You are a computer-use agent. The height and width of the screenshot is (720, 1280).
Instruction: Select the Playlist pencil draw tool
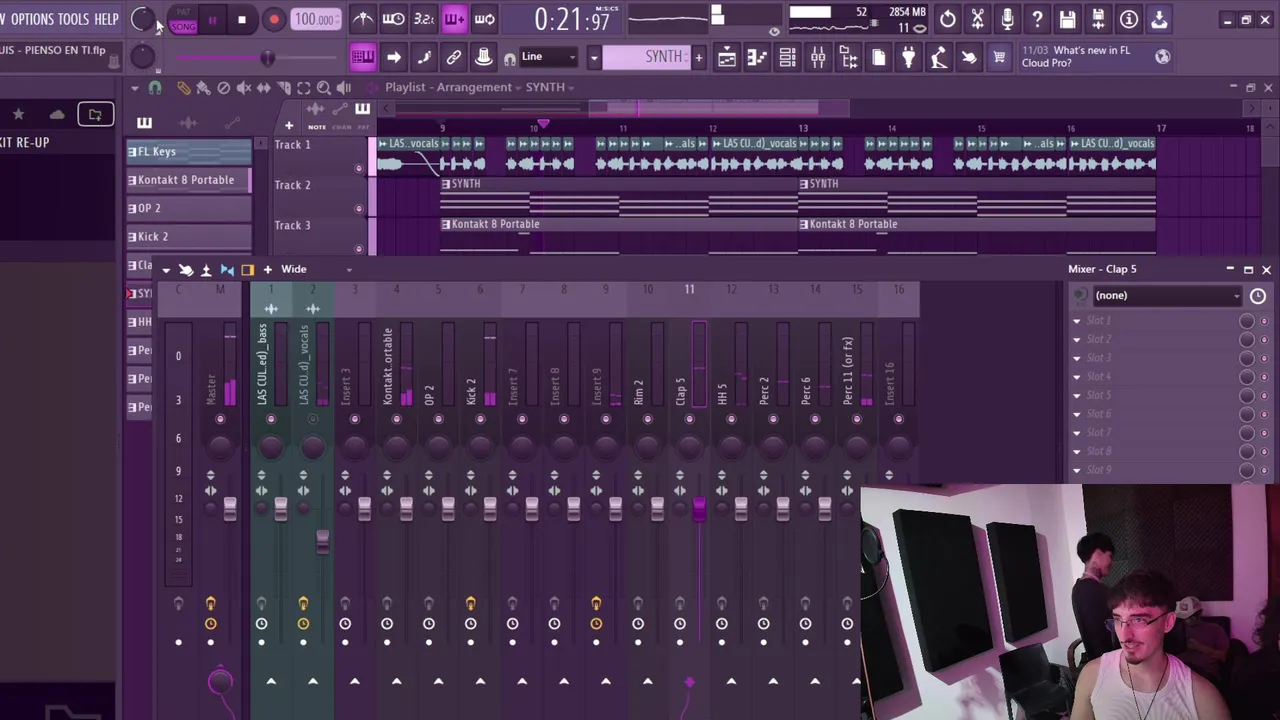(183, 88)
